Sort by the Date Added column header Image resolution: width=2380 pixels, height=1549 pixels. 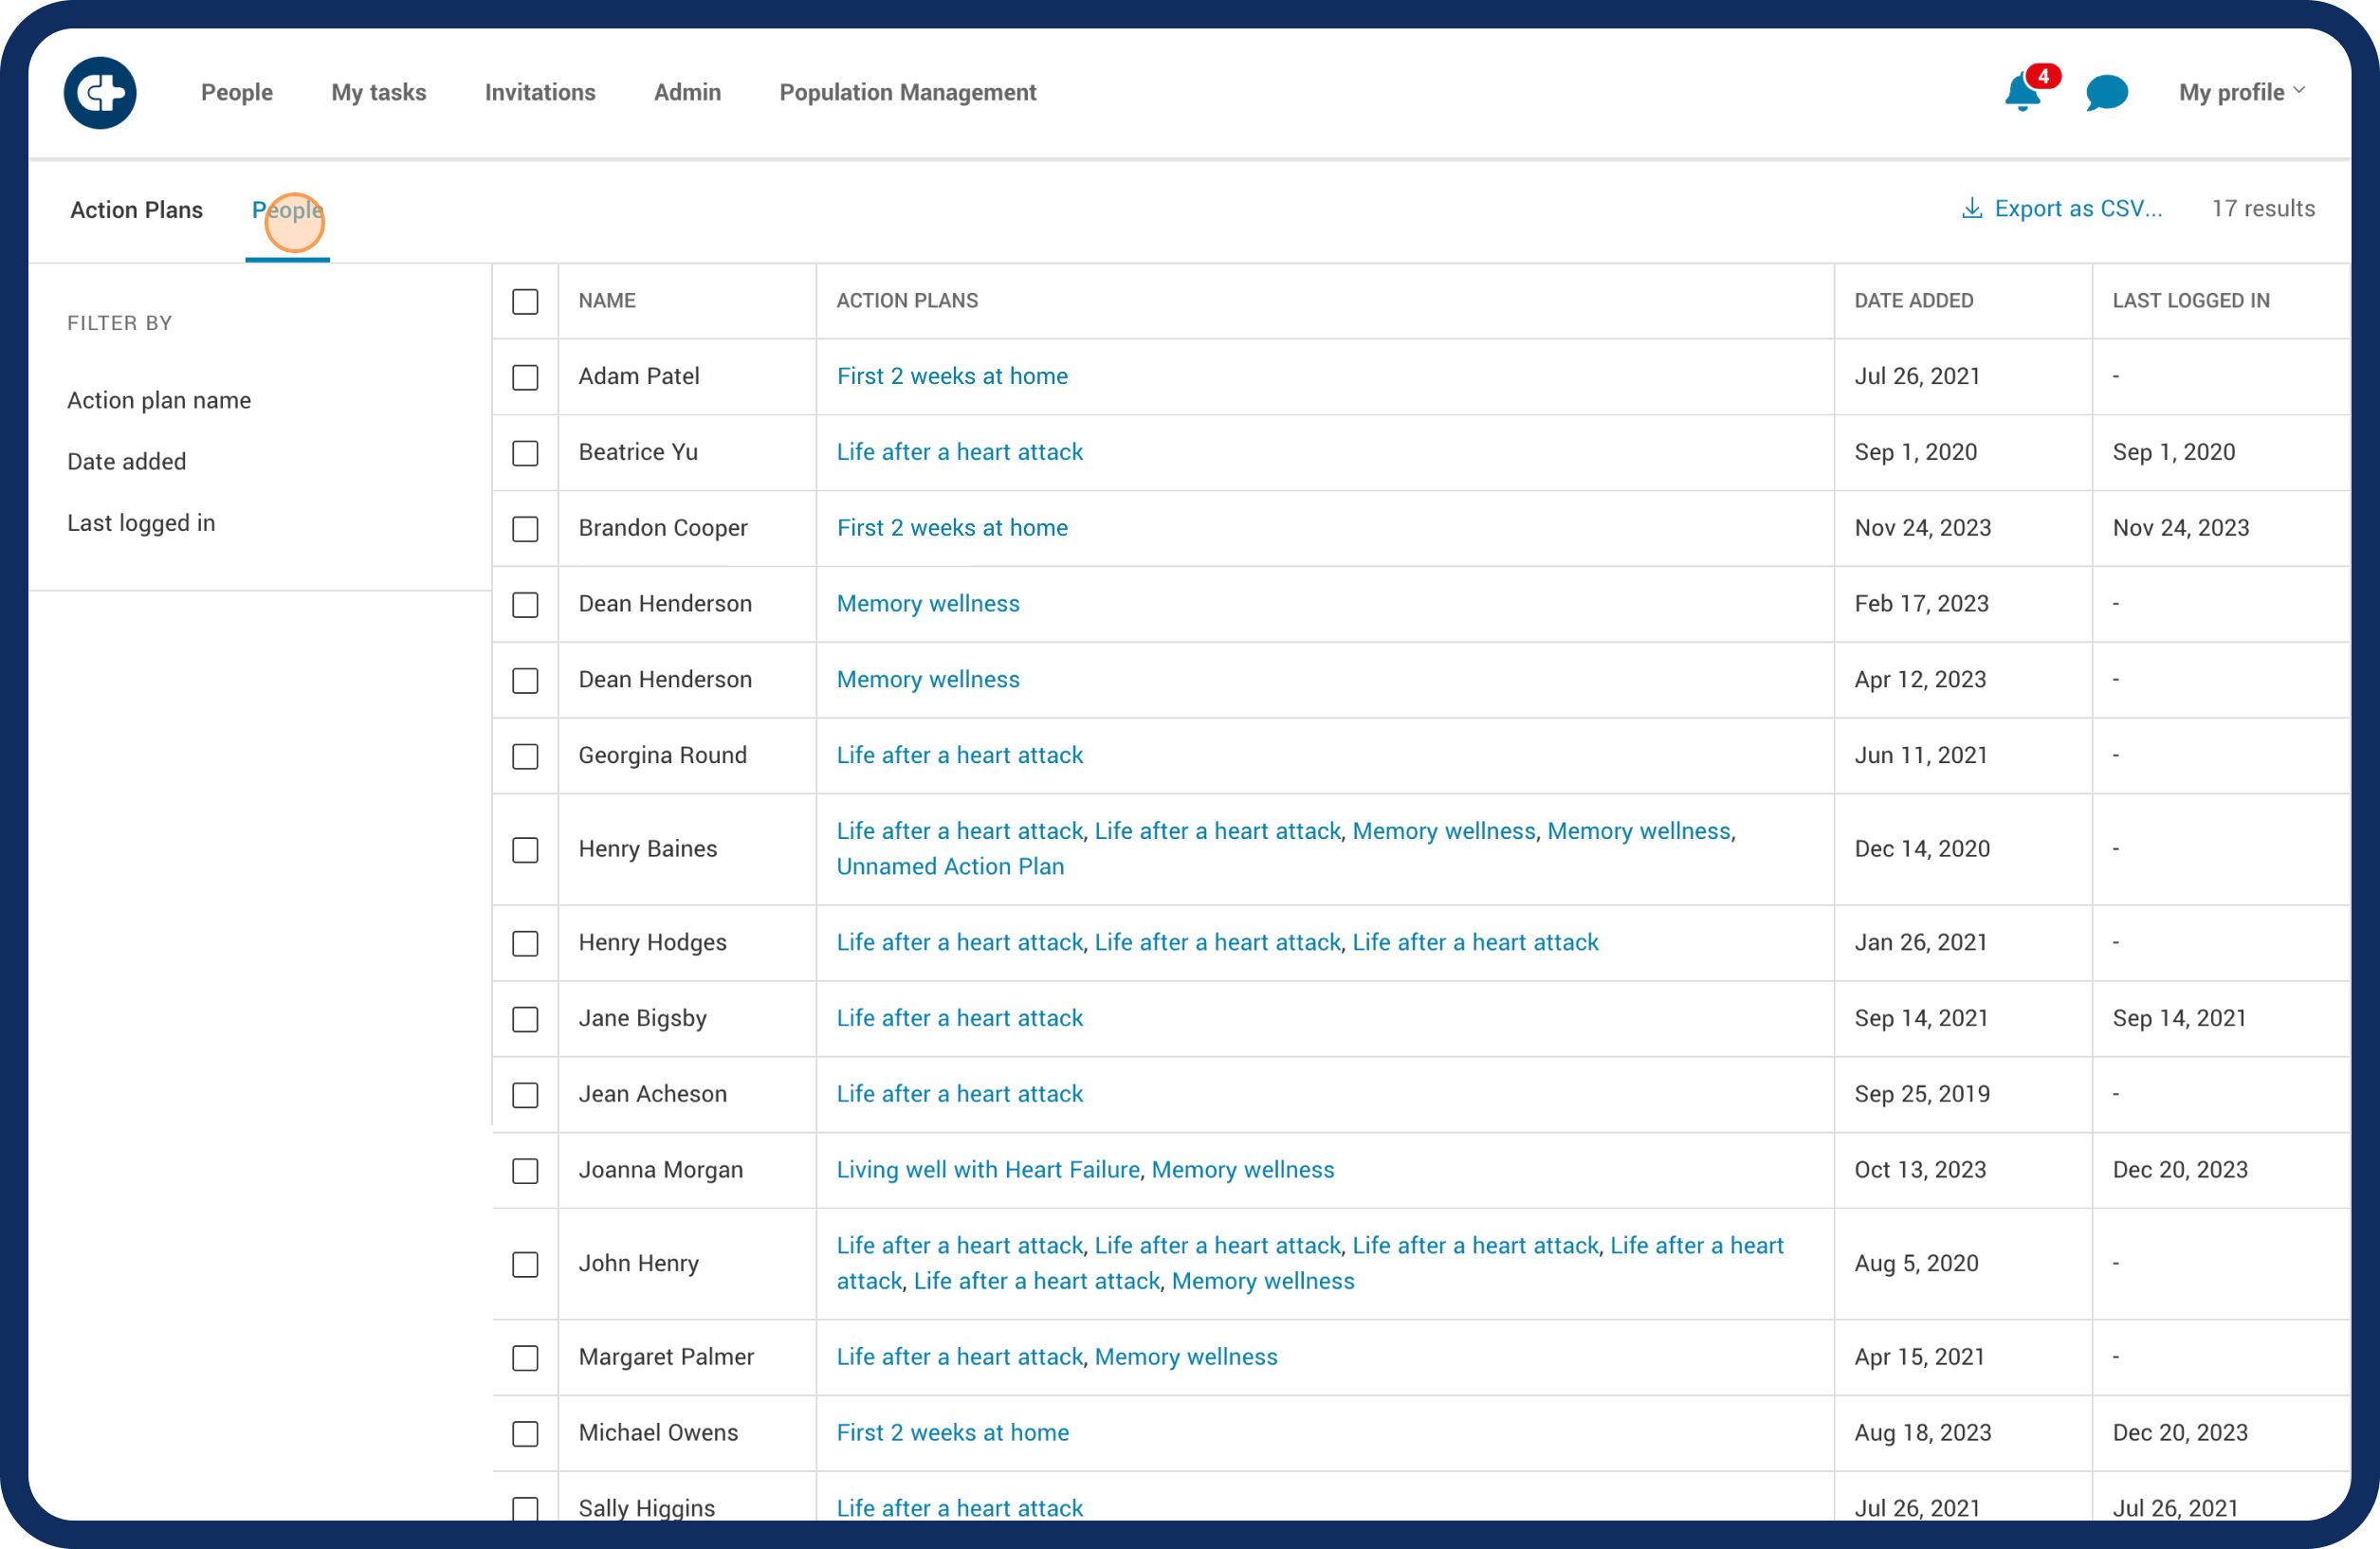coord(1913,300)
